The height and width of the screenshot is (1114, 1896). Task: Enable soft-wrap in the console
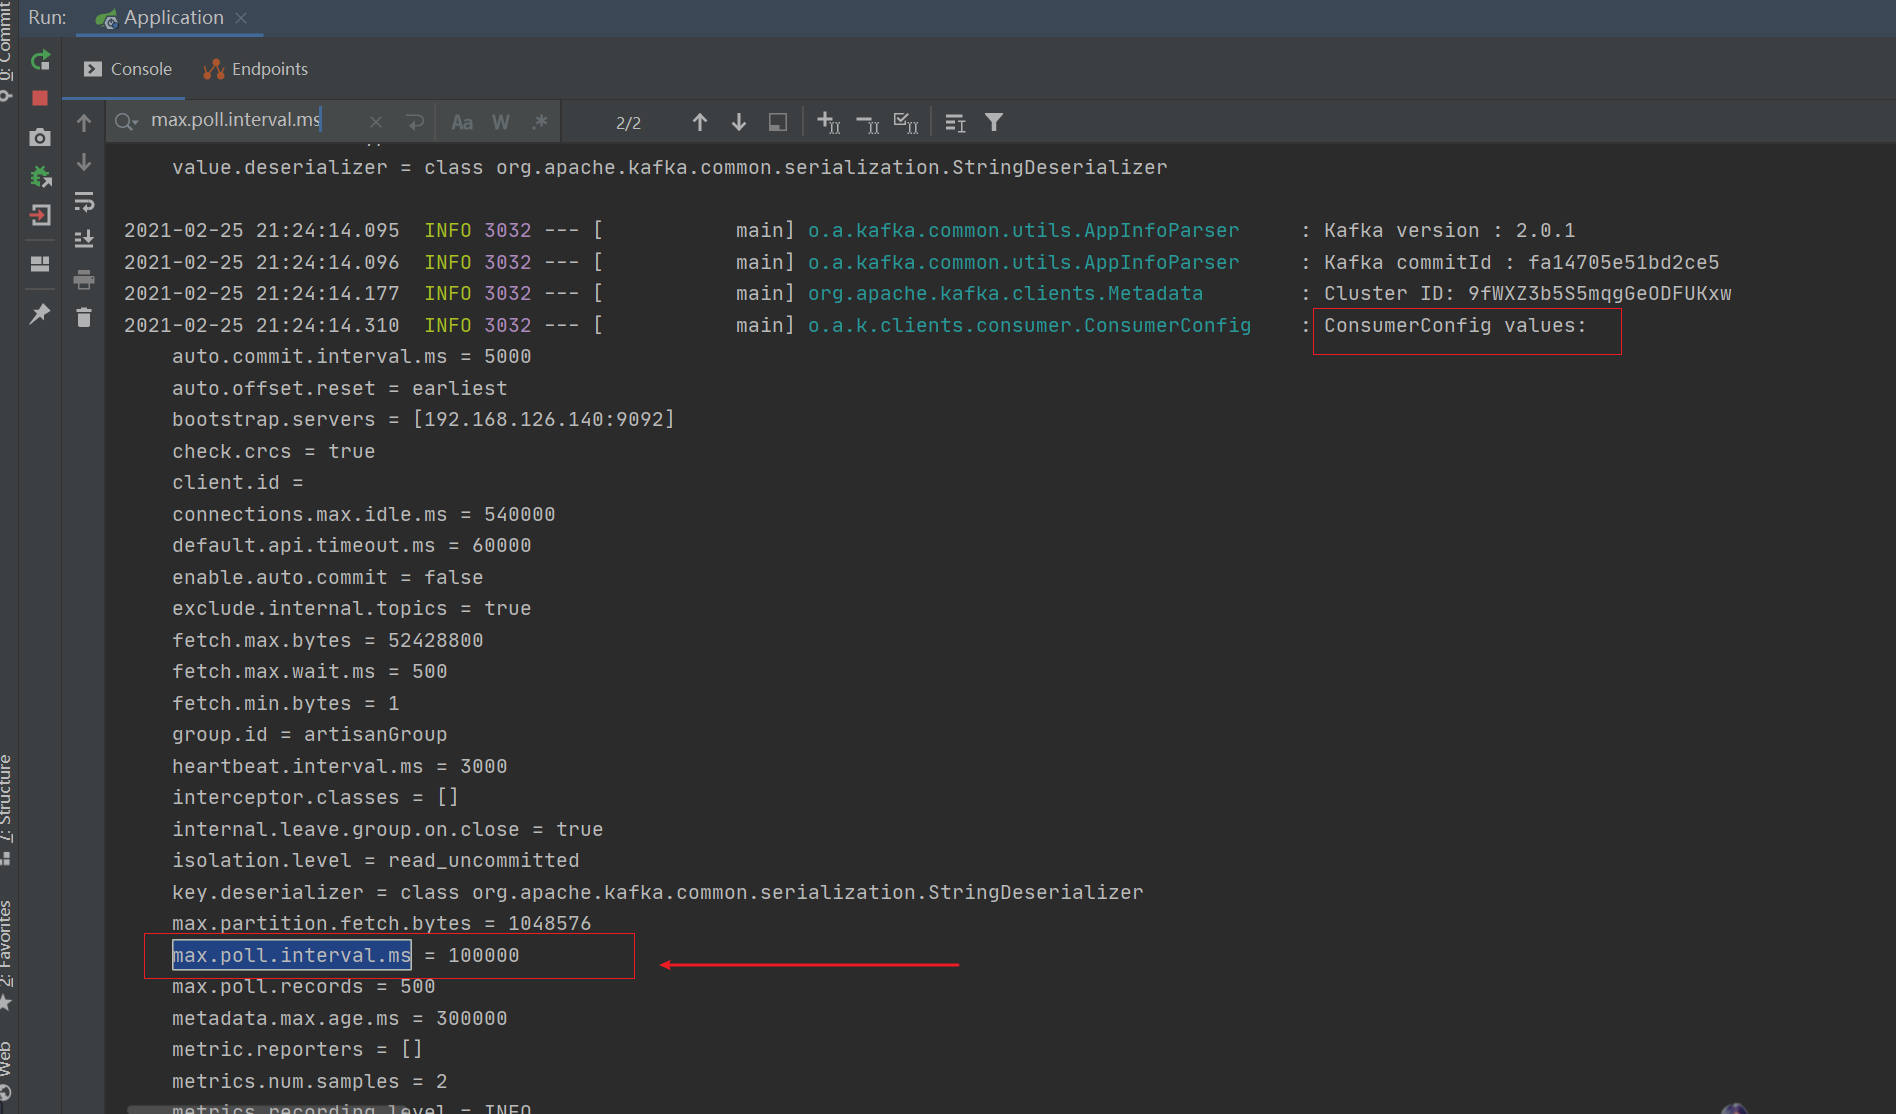click(x=84, y=202)
